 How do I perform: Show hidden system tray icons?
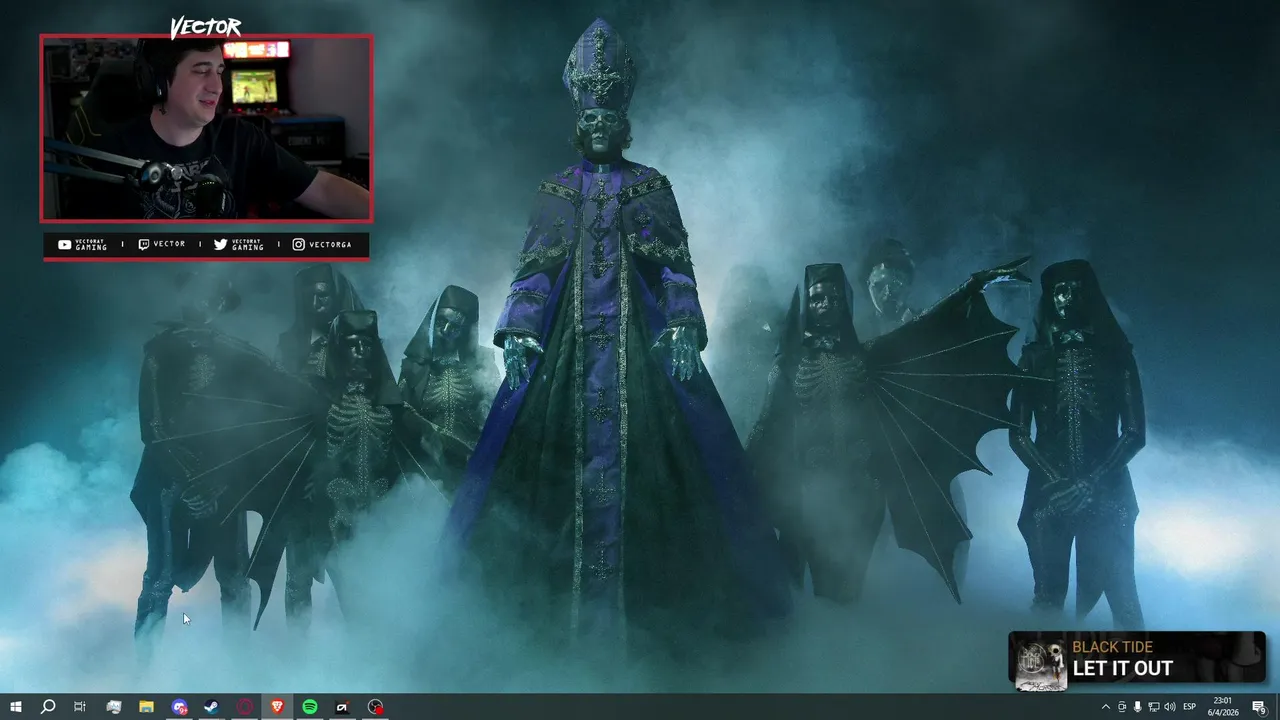point(1105,707)
